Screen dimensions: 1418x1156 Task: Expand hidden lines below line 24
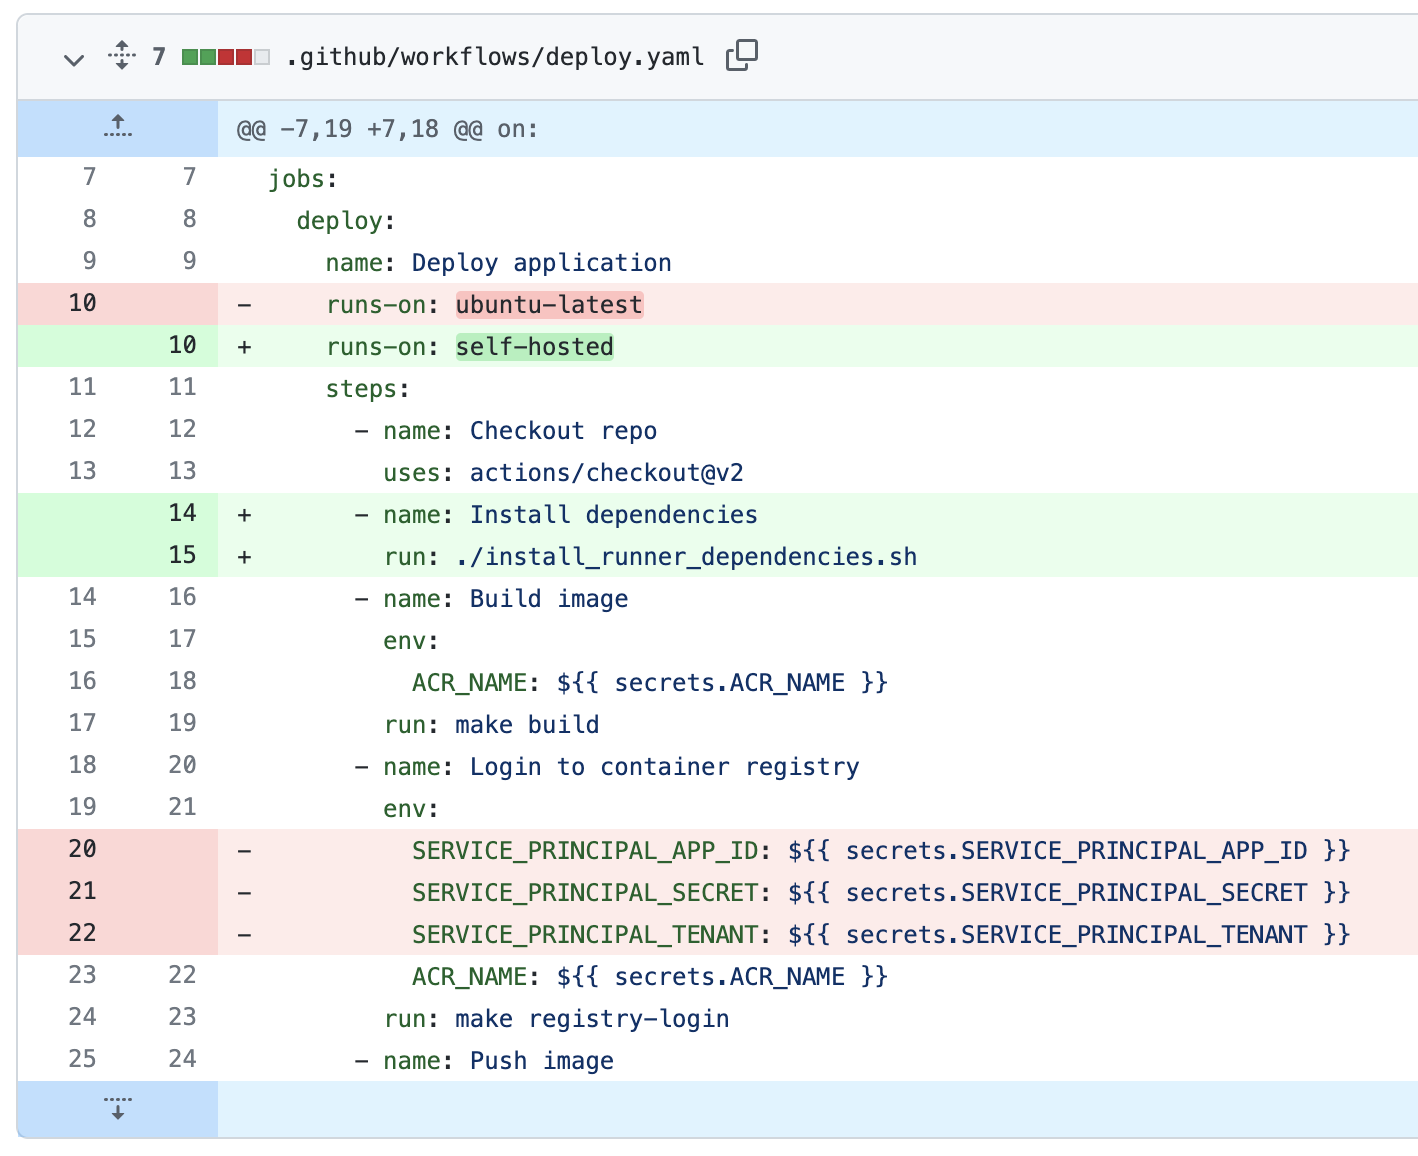pos(117,1108)
